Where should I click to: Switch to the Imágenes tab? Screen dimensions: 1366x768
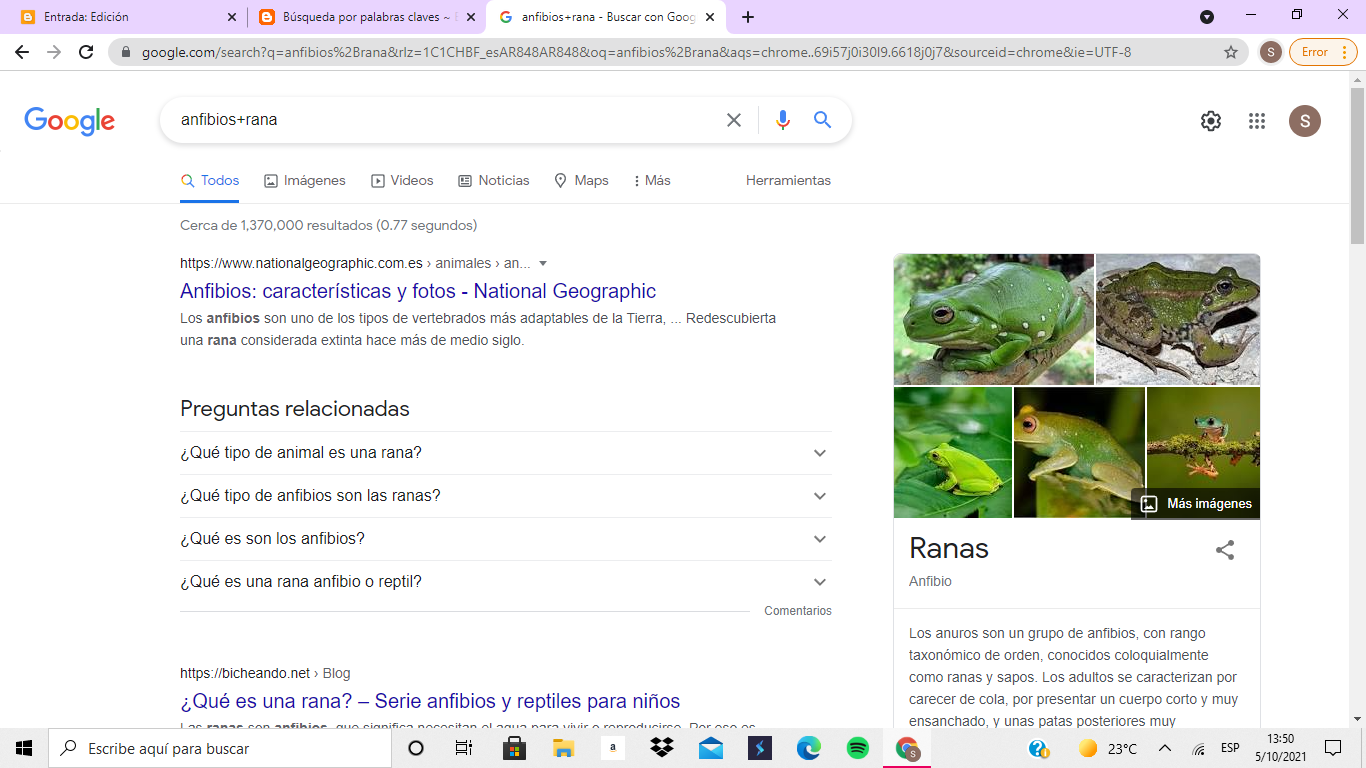(x=305, y=181)
